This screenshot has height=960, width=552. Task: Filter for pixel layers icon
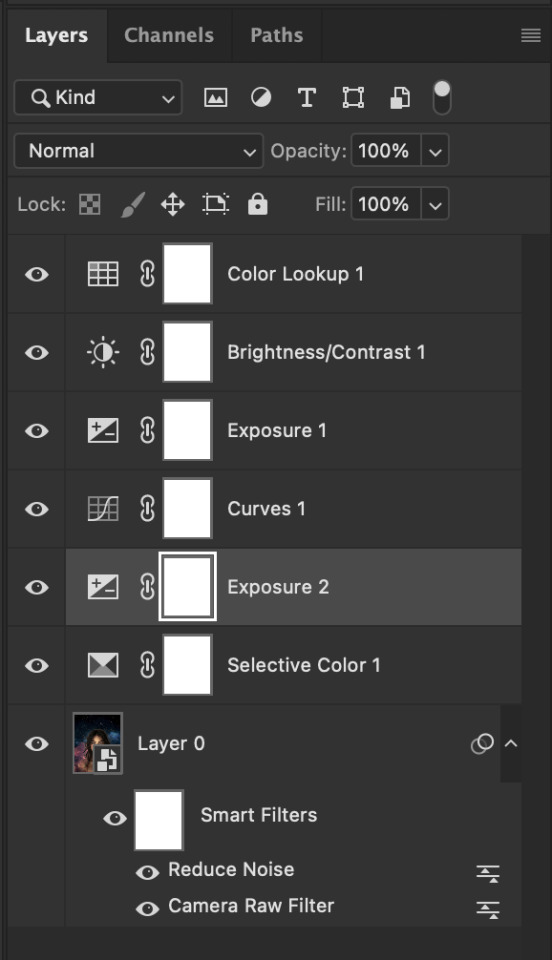215,97
